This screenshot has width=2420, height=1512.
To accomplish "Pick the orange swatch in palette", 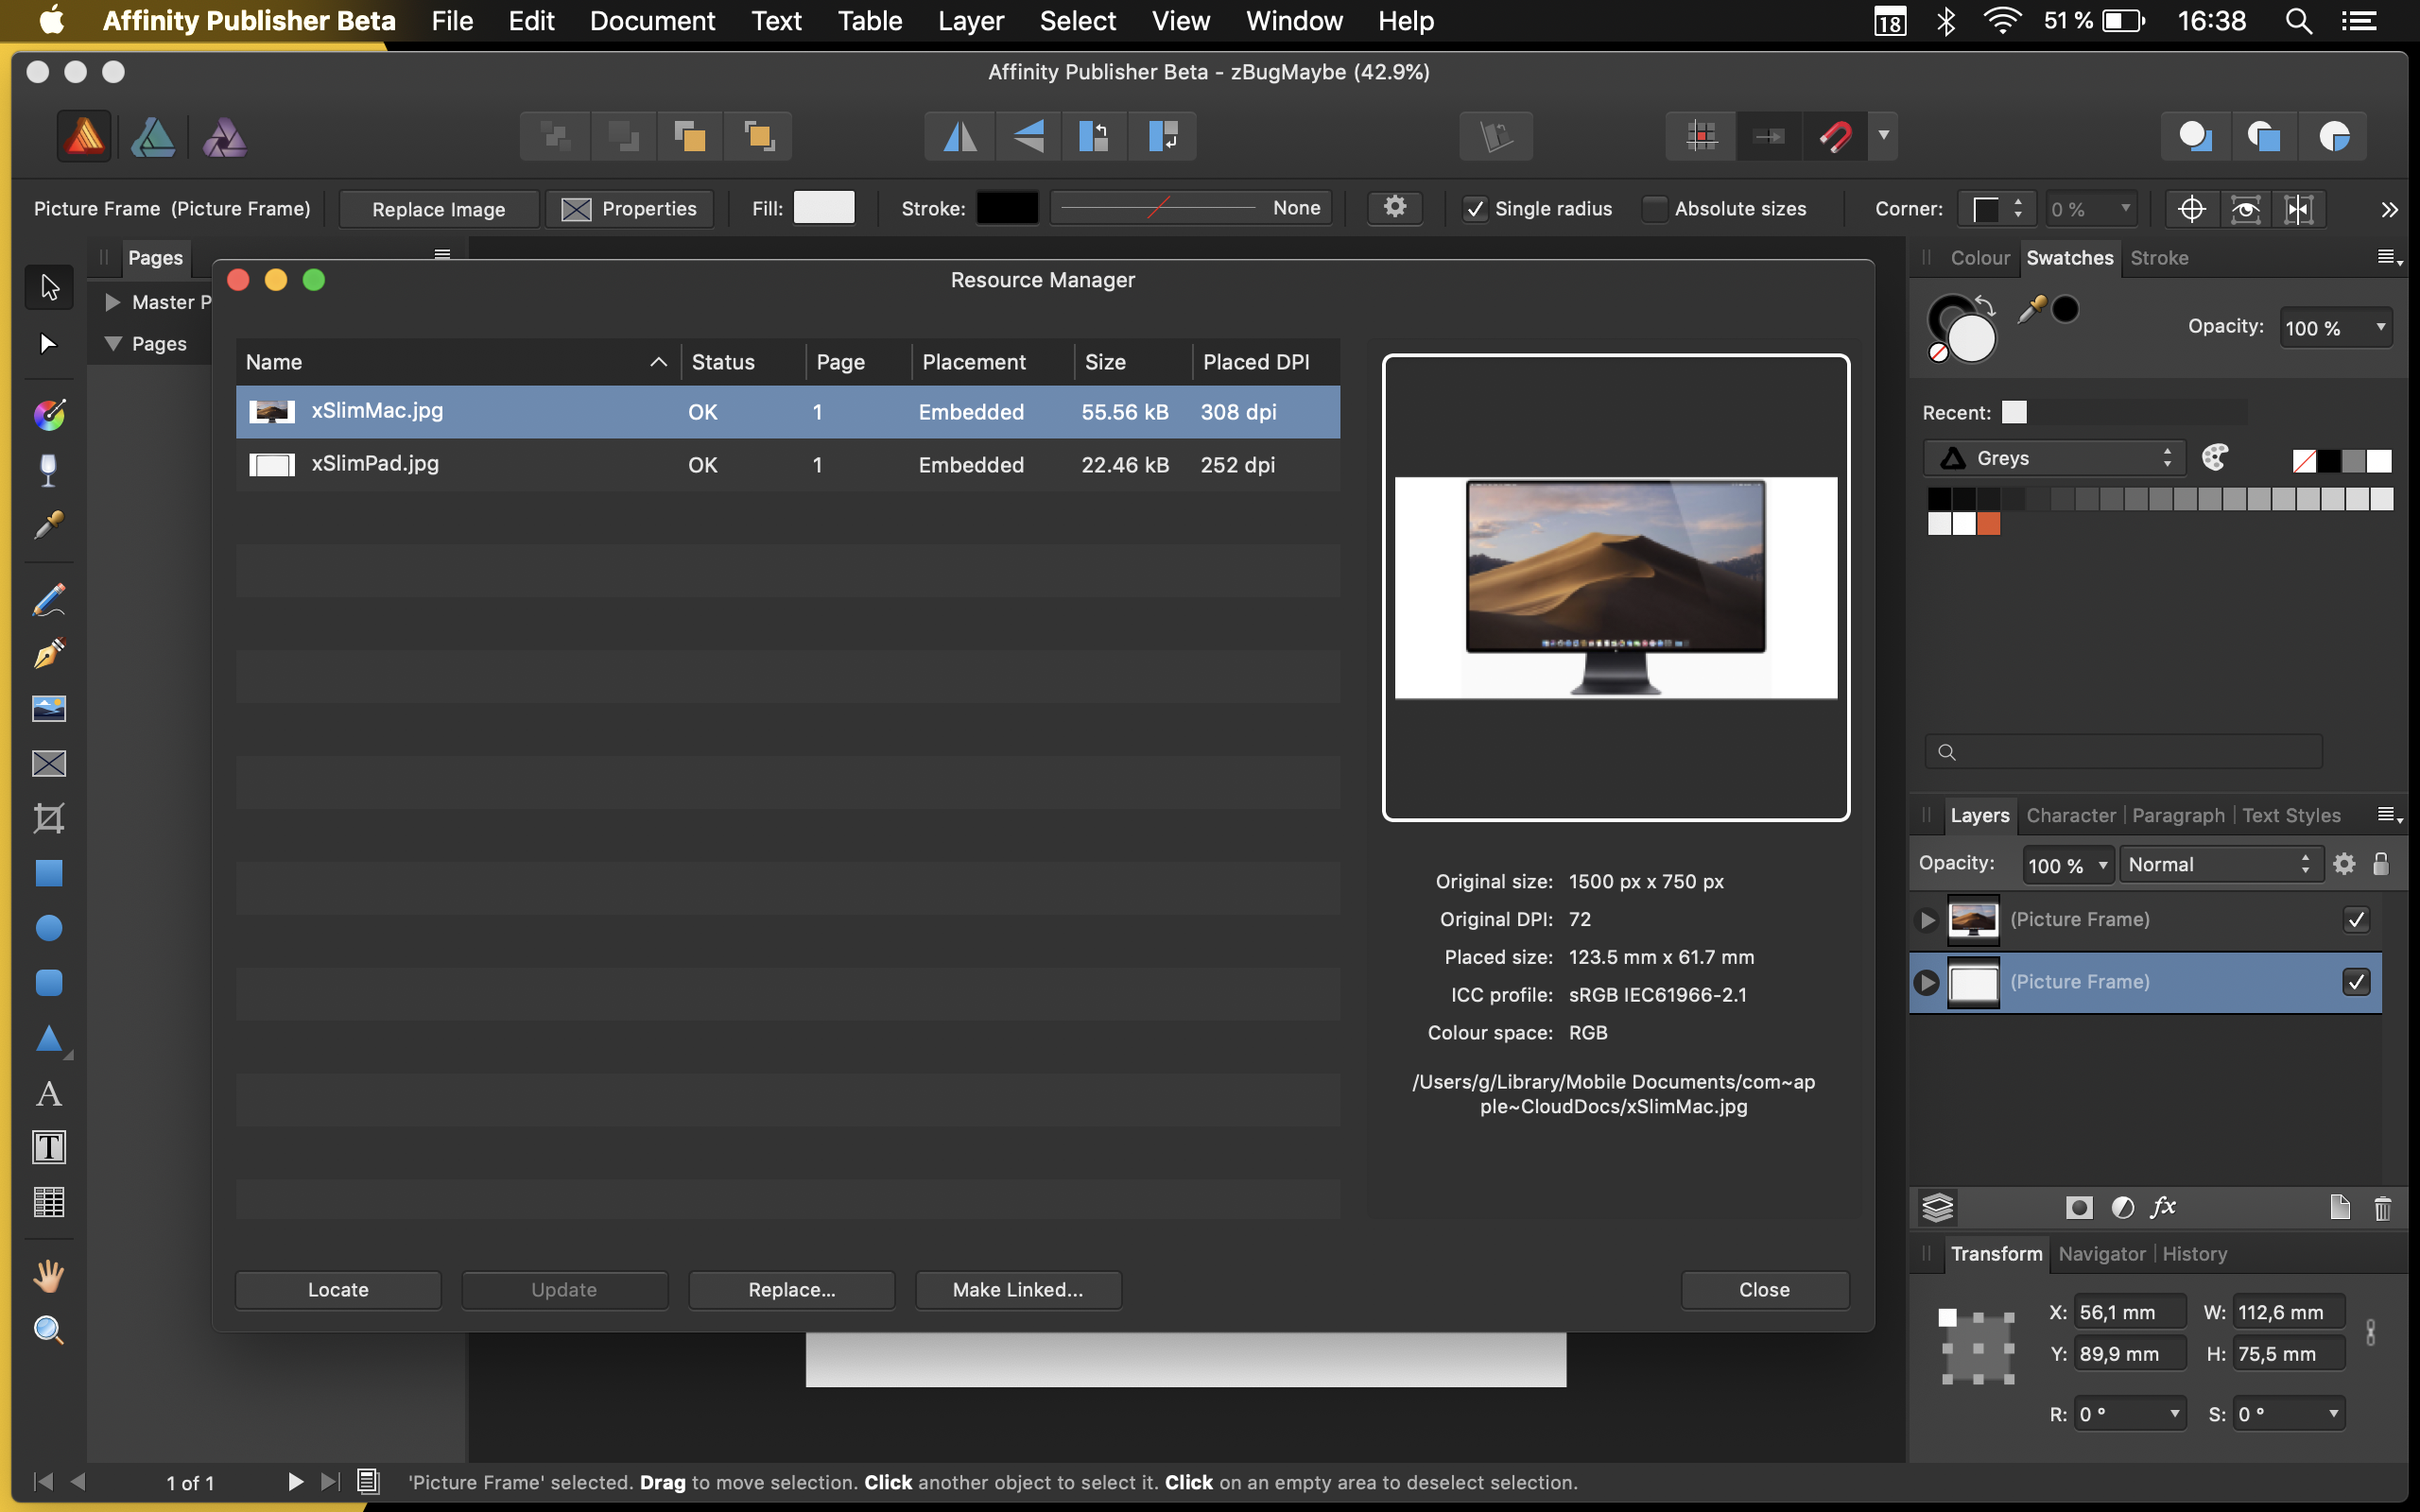I will (x=1989, y=524).
